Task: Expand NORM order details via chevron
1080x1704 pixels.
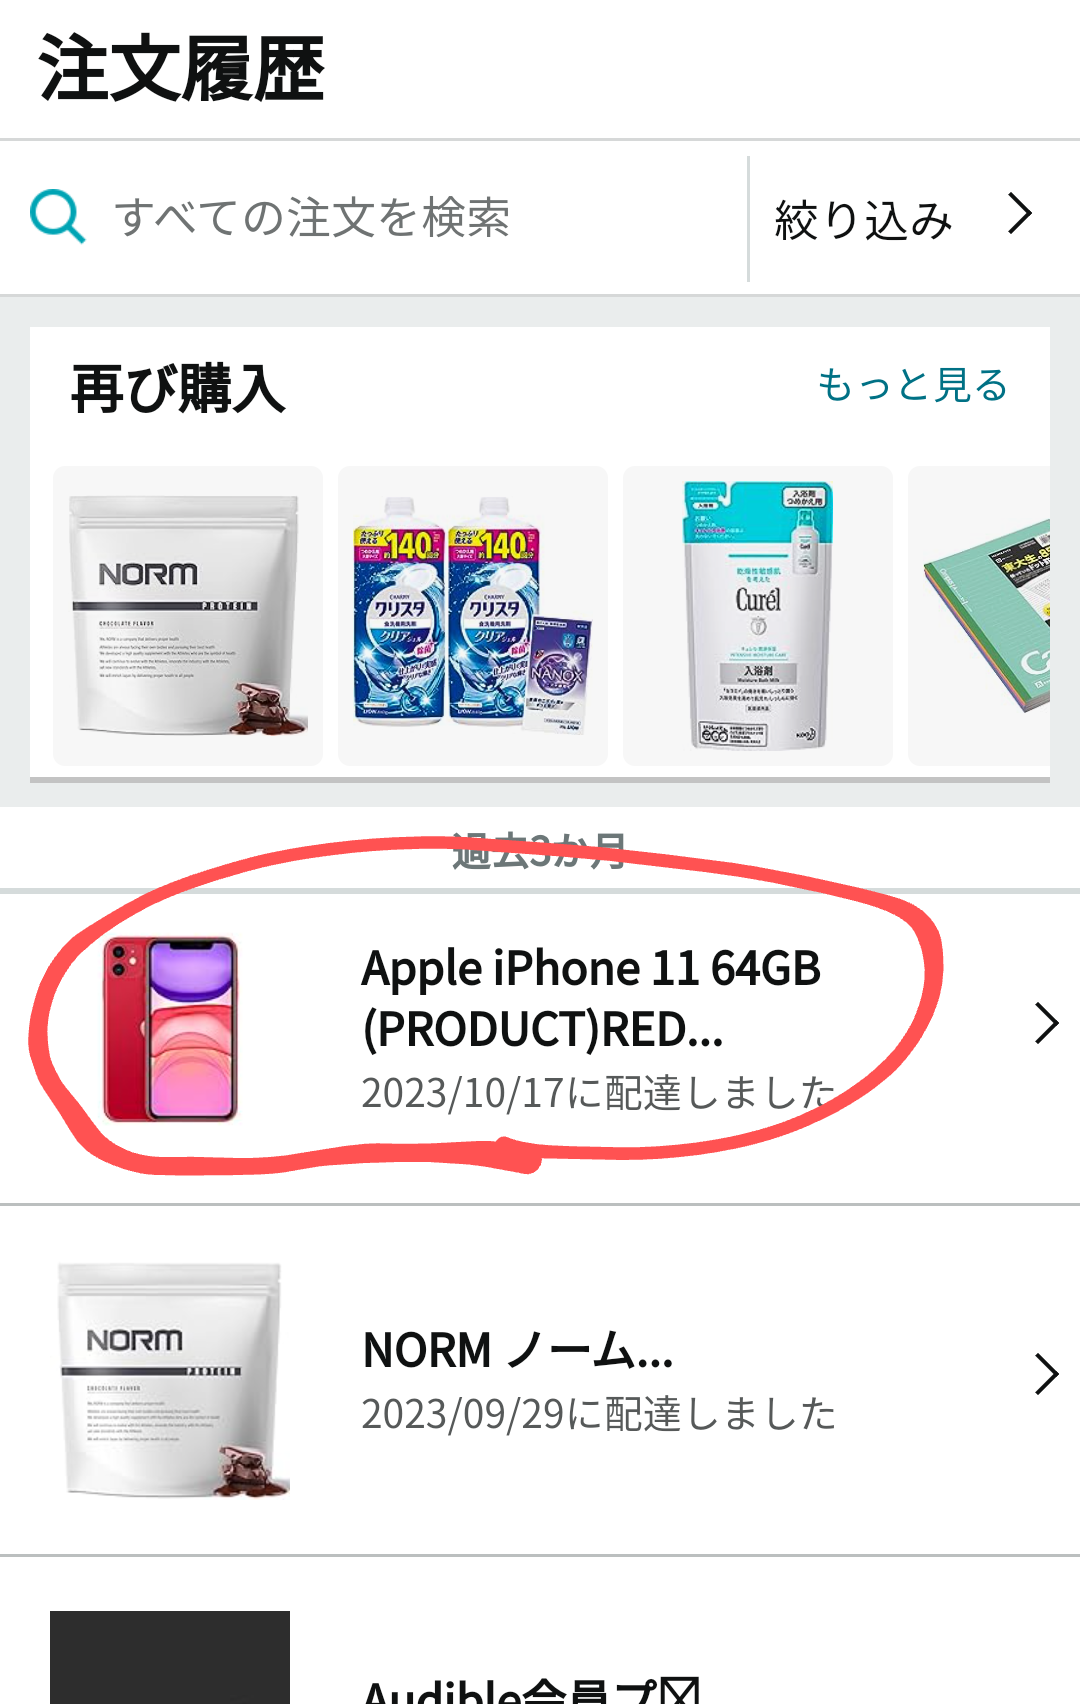Action: pyautogui.click(x=1046, y=1374)
